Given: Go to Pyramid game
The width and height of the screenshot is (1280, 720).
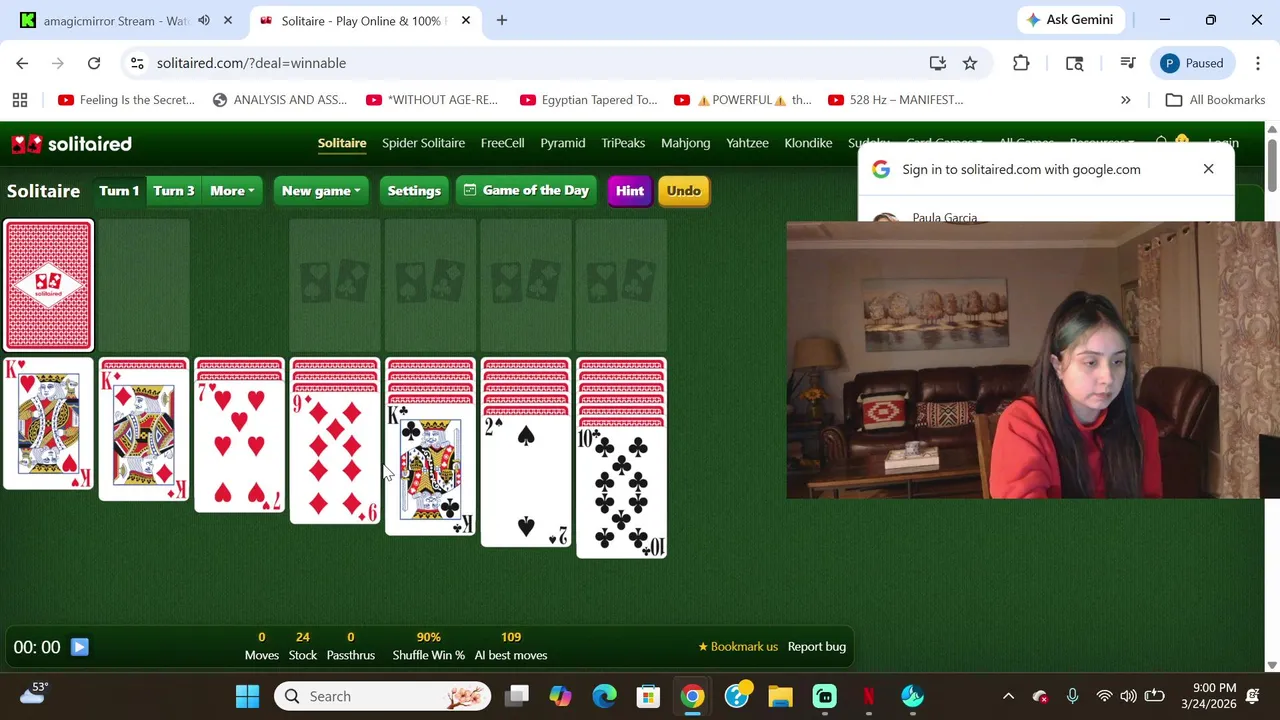Looking at the screenshot, I should click(x=563, y=143).
